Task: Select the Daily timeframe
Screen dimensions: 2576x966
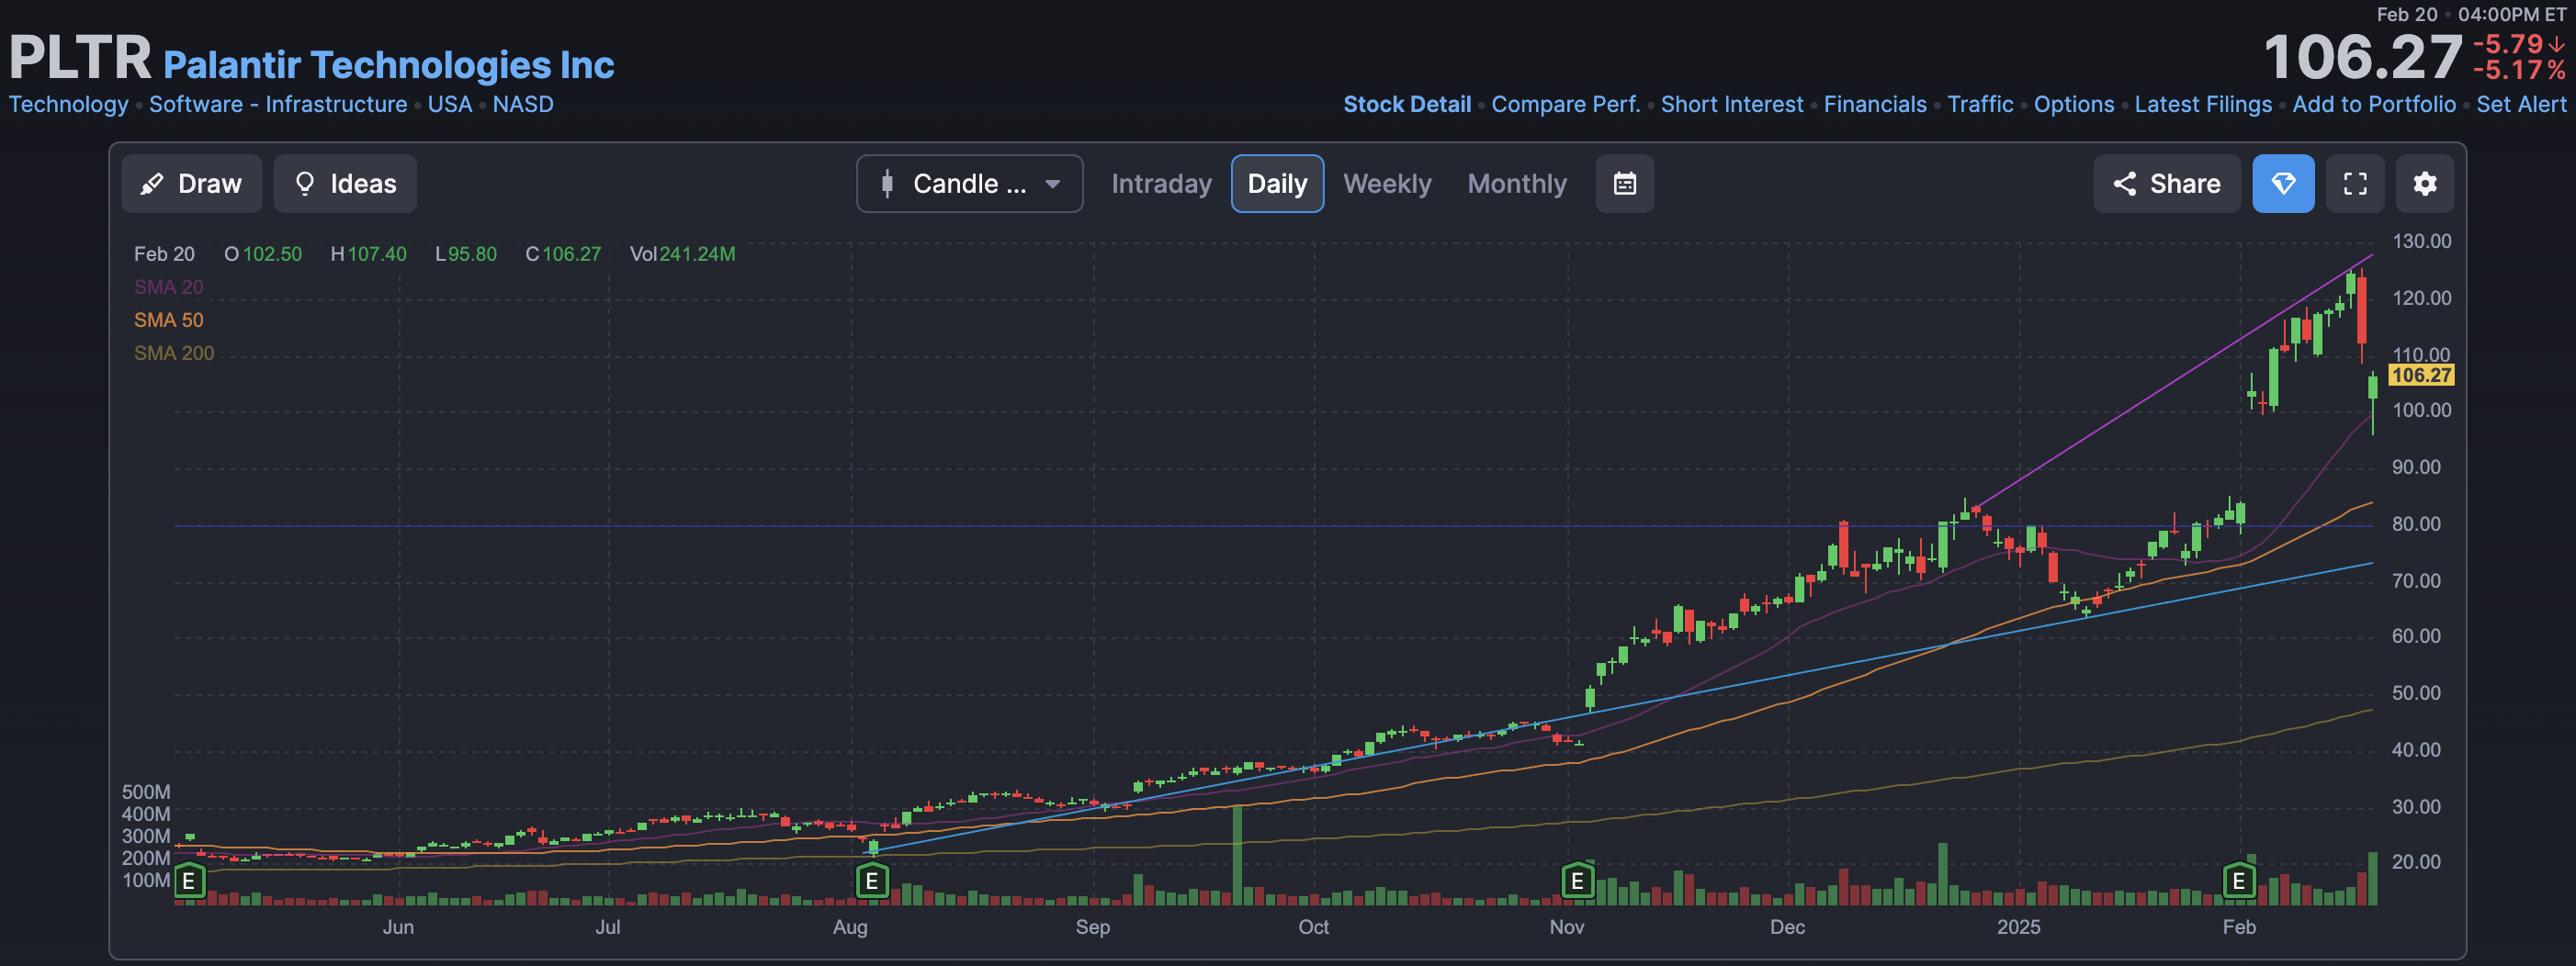Action: [x=1277, y=184]
